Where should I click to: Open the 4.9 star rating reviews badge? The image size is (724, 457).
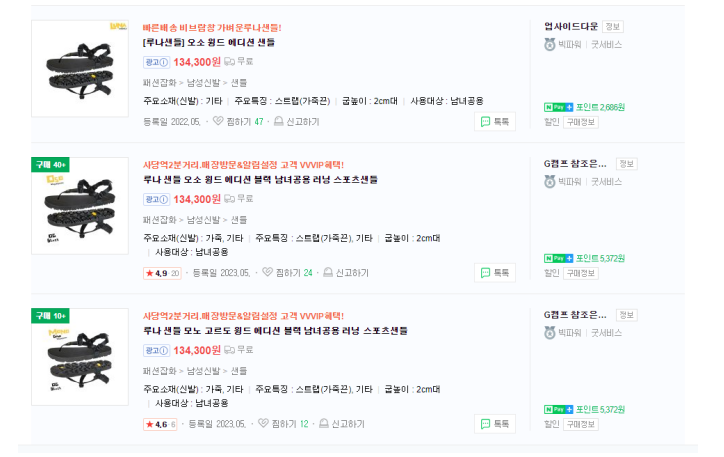pyautogui.click(x=162, y=273)
